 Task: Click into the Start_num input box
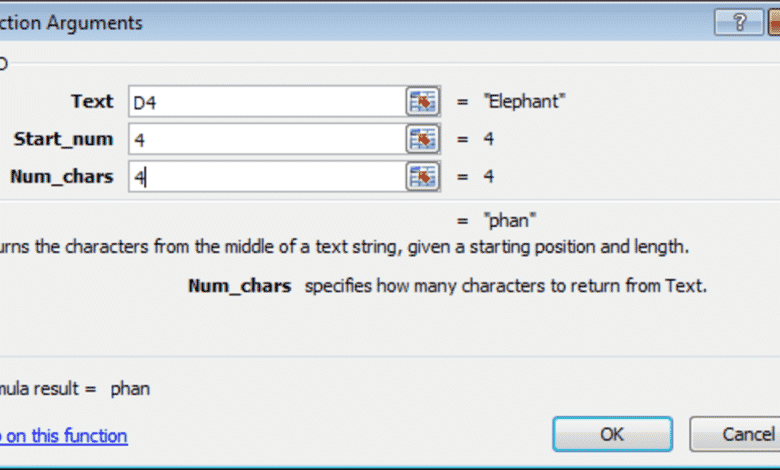pos(265,139)
